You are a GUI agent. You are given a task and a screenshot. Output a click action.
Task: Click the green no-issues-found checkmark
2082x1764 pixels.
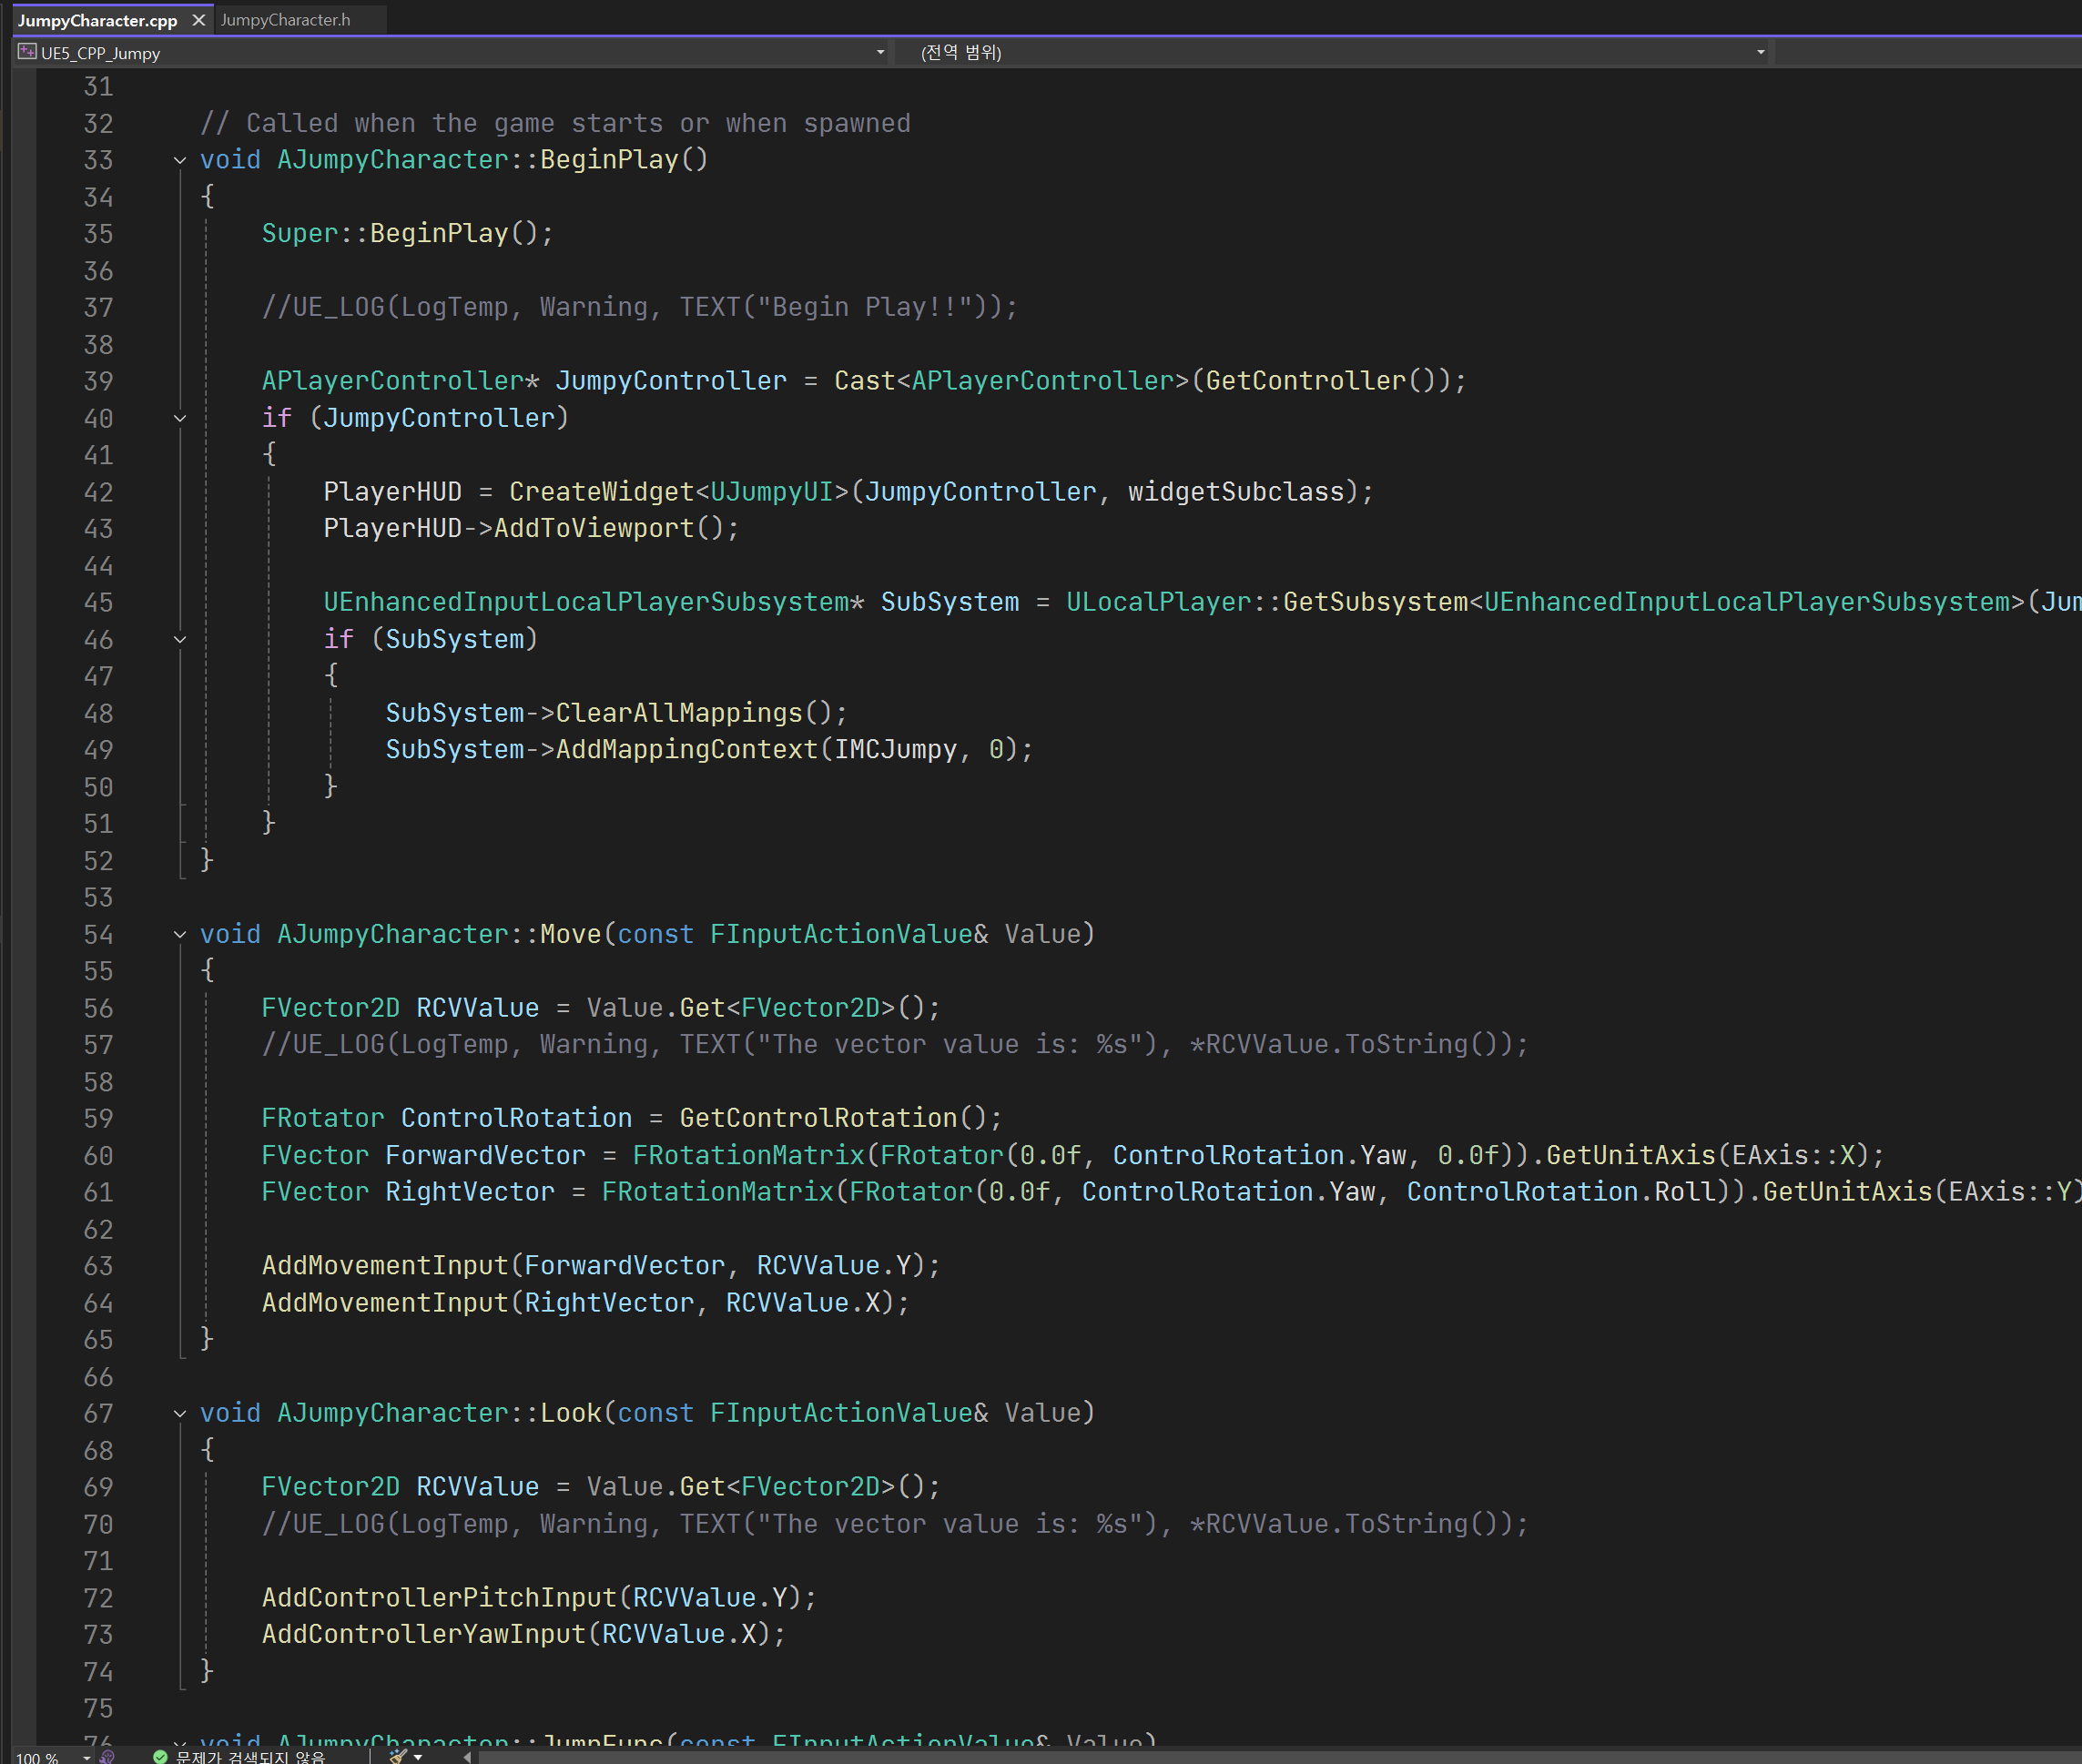[160, 1757]
